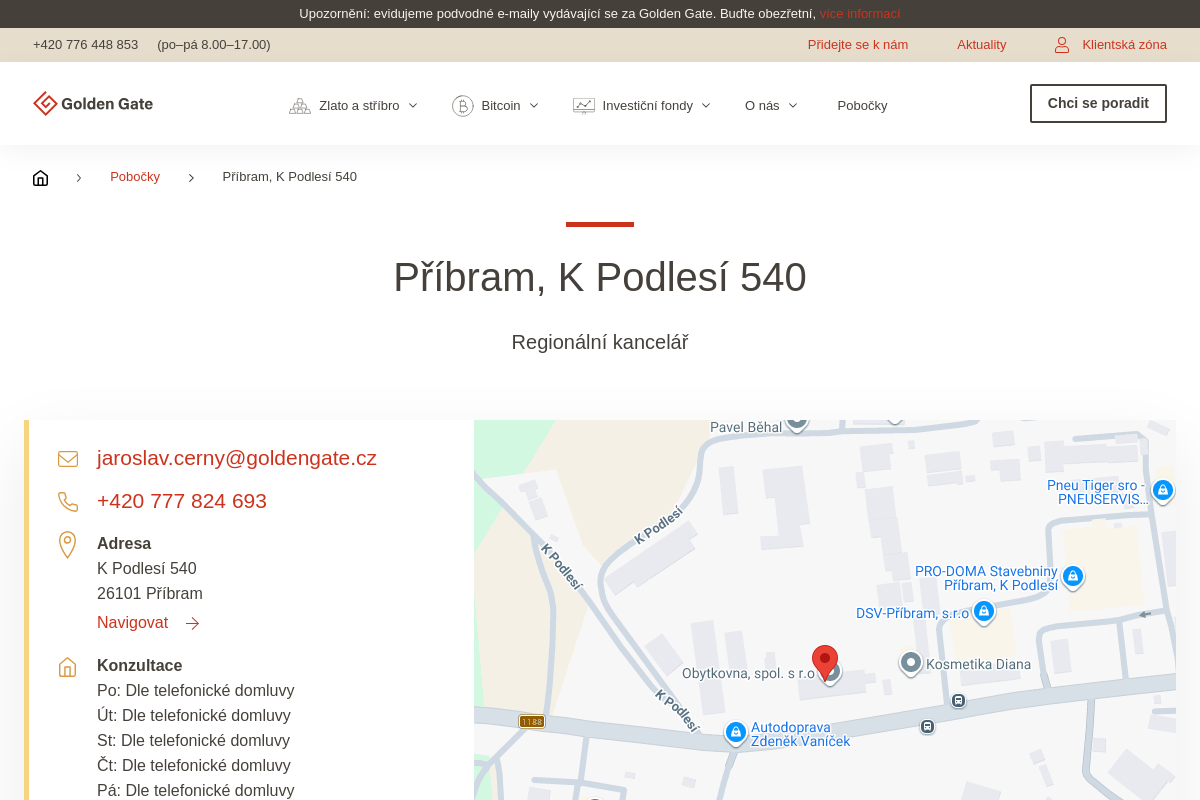The image size is (1200, 800).
Task: Expand the O nás menu
Action: pos(771,105)
